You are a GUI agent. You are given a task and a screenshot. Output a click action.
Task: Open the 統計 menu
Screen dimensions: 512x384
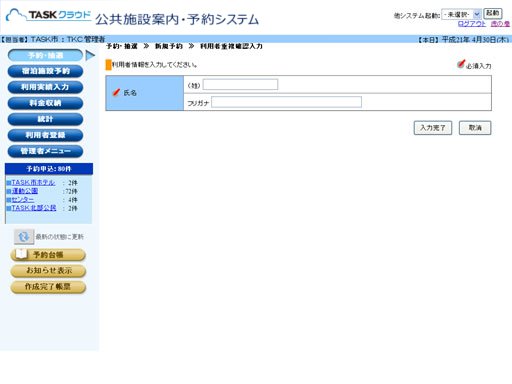click(45, 119)
